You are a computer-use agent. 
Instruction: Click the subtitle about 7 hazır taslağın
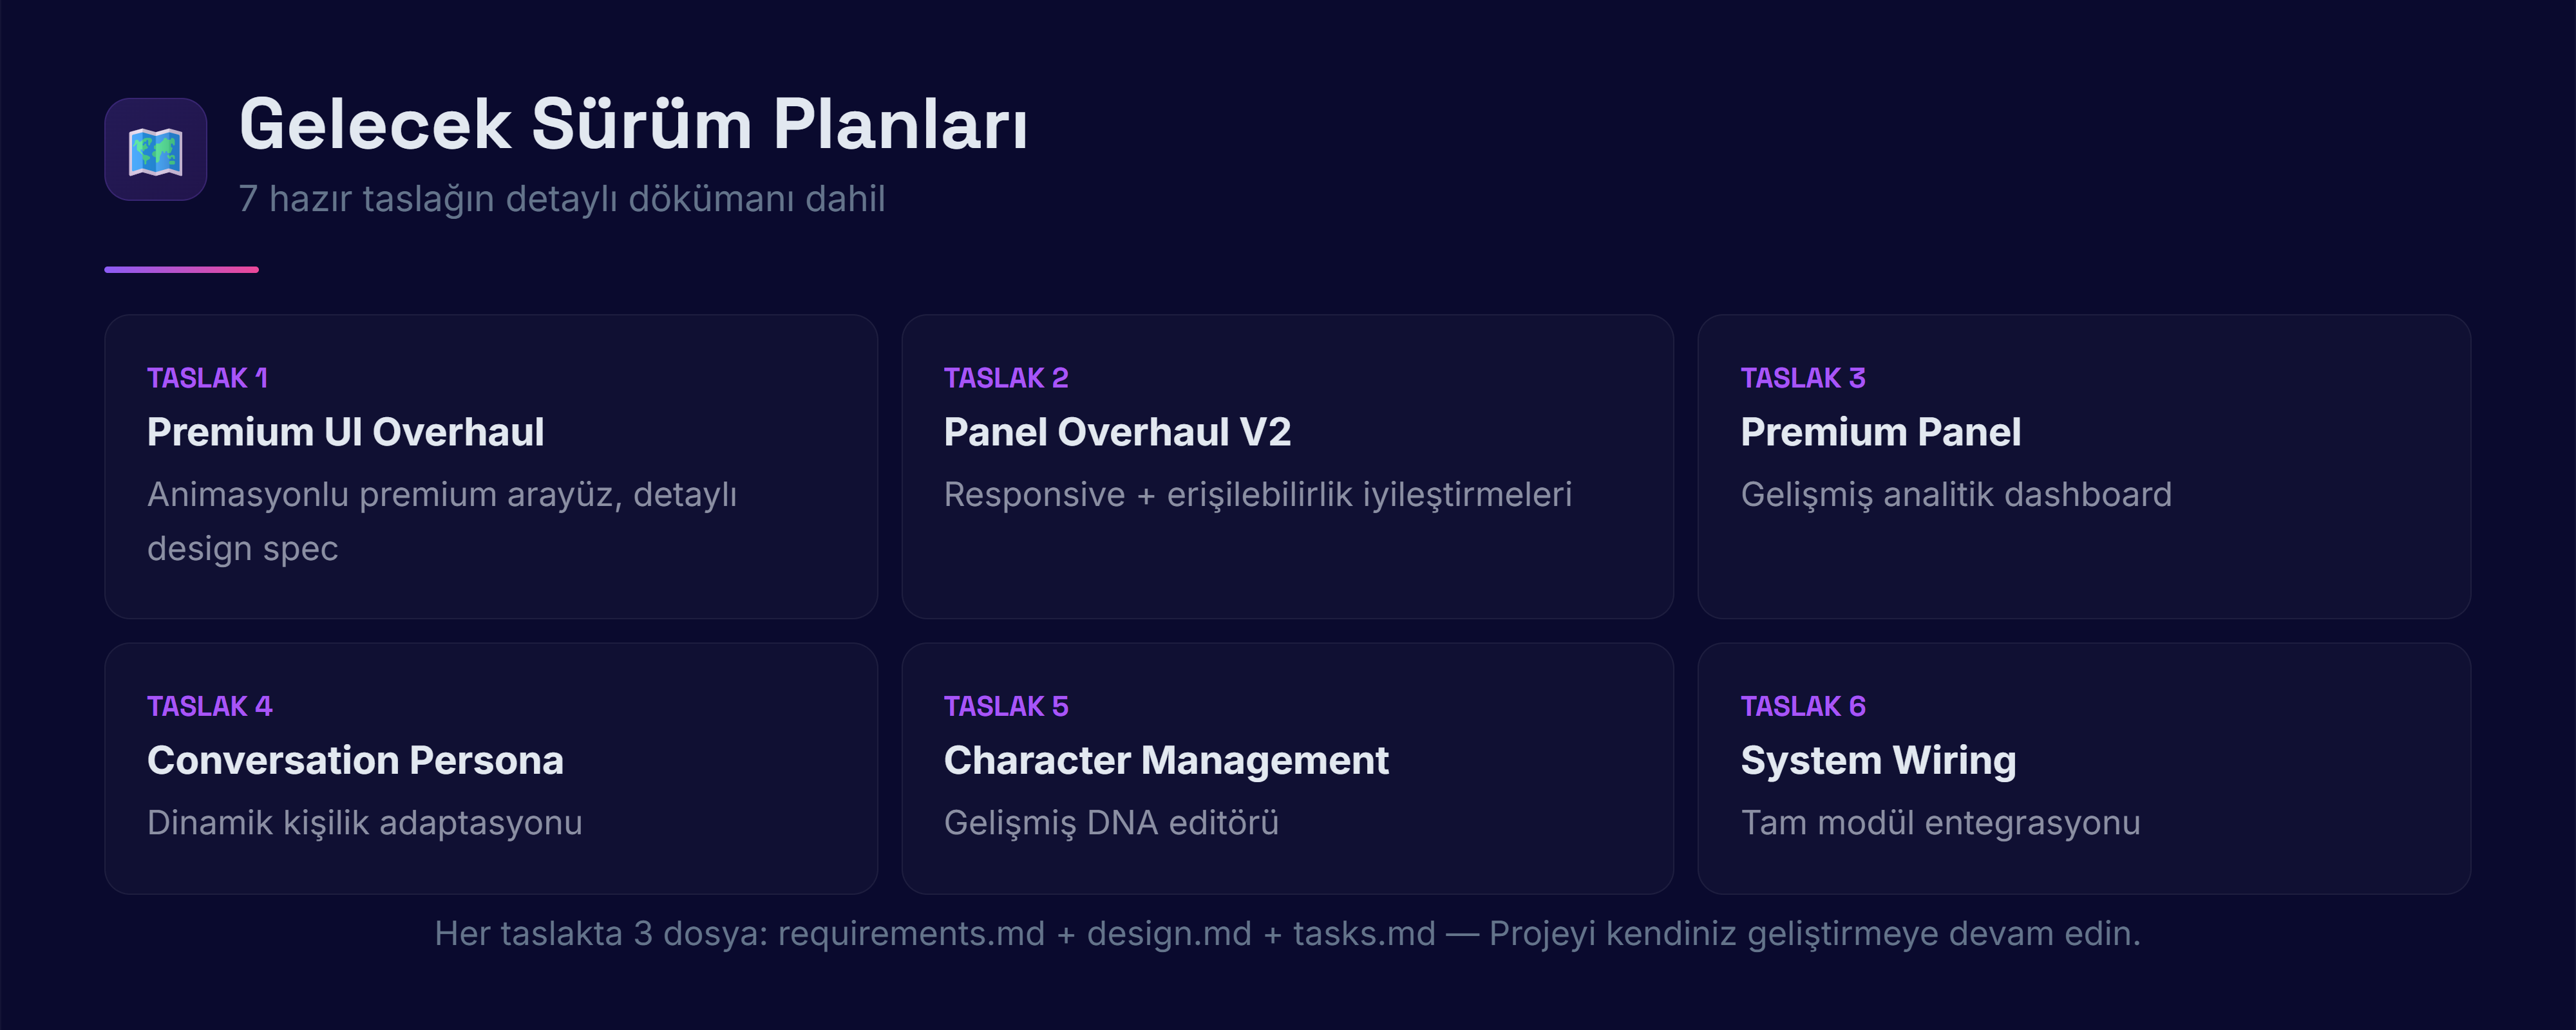[561, 198]
